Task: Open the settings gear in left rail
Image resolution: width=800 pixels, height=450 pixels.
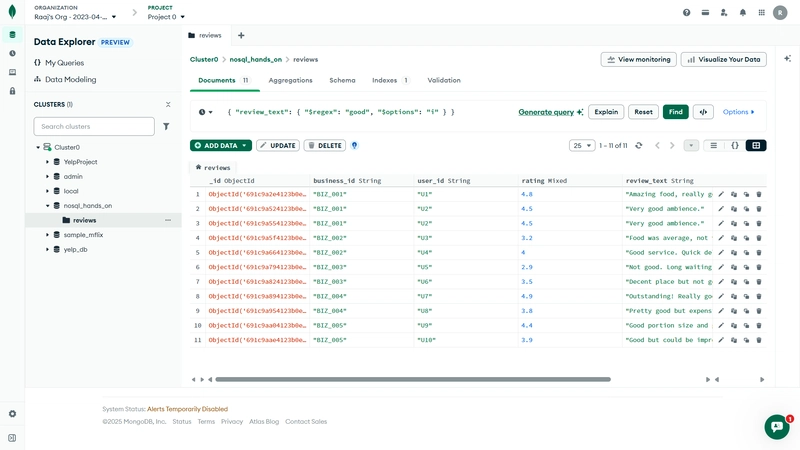Action: pos(12,414)
